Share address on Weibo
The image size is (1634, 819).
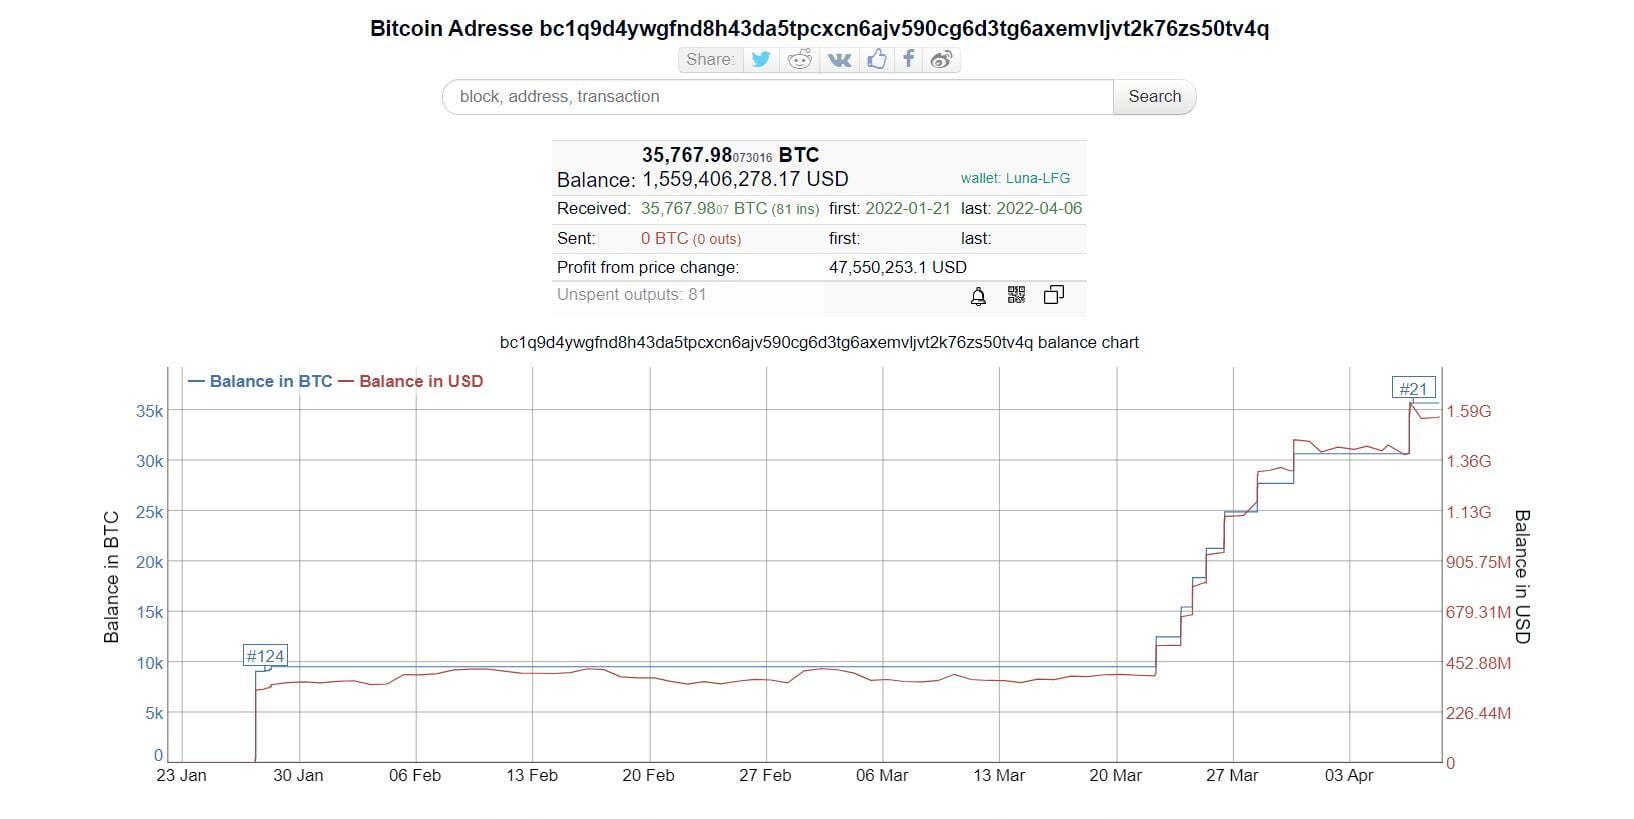(941, 59)
